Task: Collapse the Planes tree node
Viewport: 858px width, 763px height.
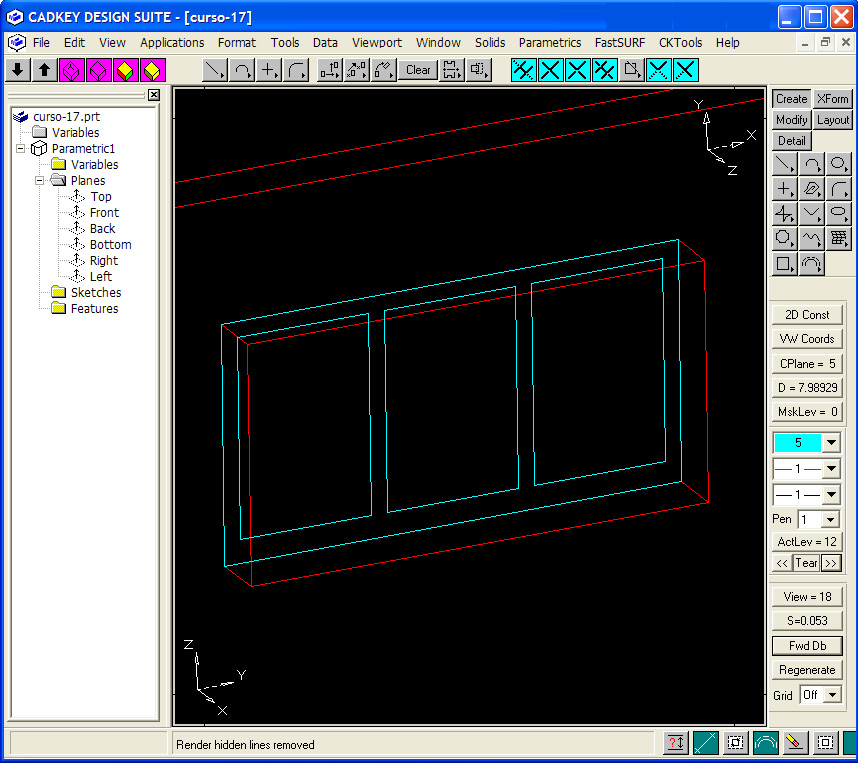Action: click(40, 181)
